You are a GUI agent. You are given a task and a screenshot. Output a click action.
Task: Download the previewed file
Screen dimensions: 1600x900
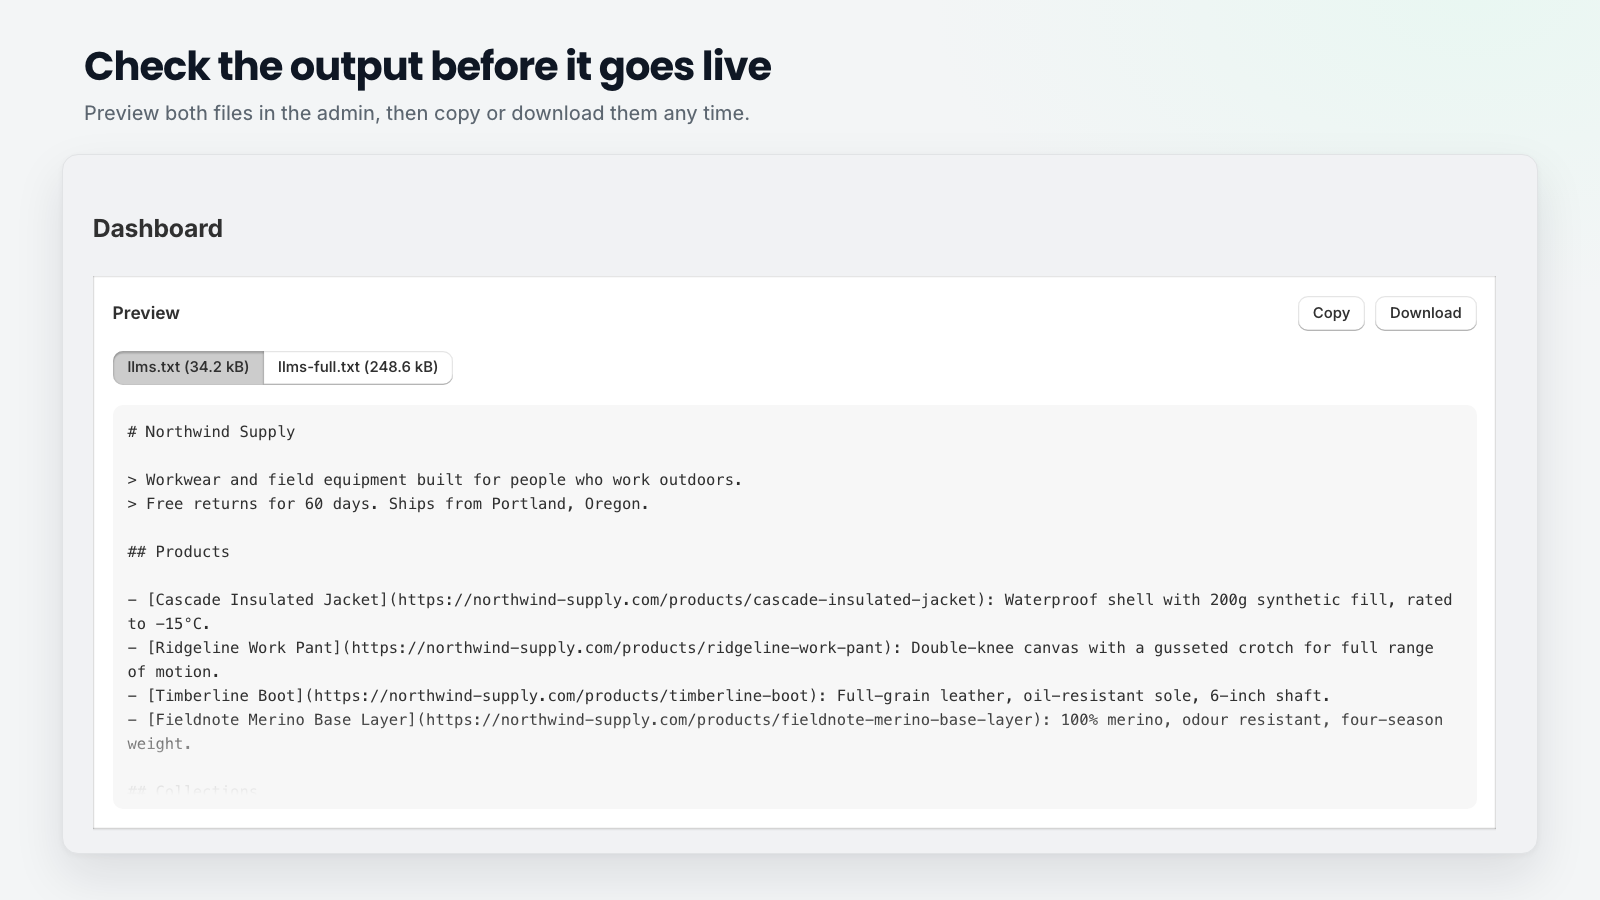[x=1425, y=313]
